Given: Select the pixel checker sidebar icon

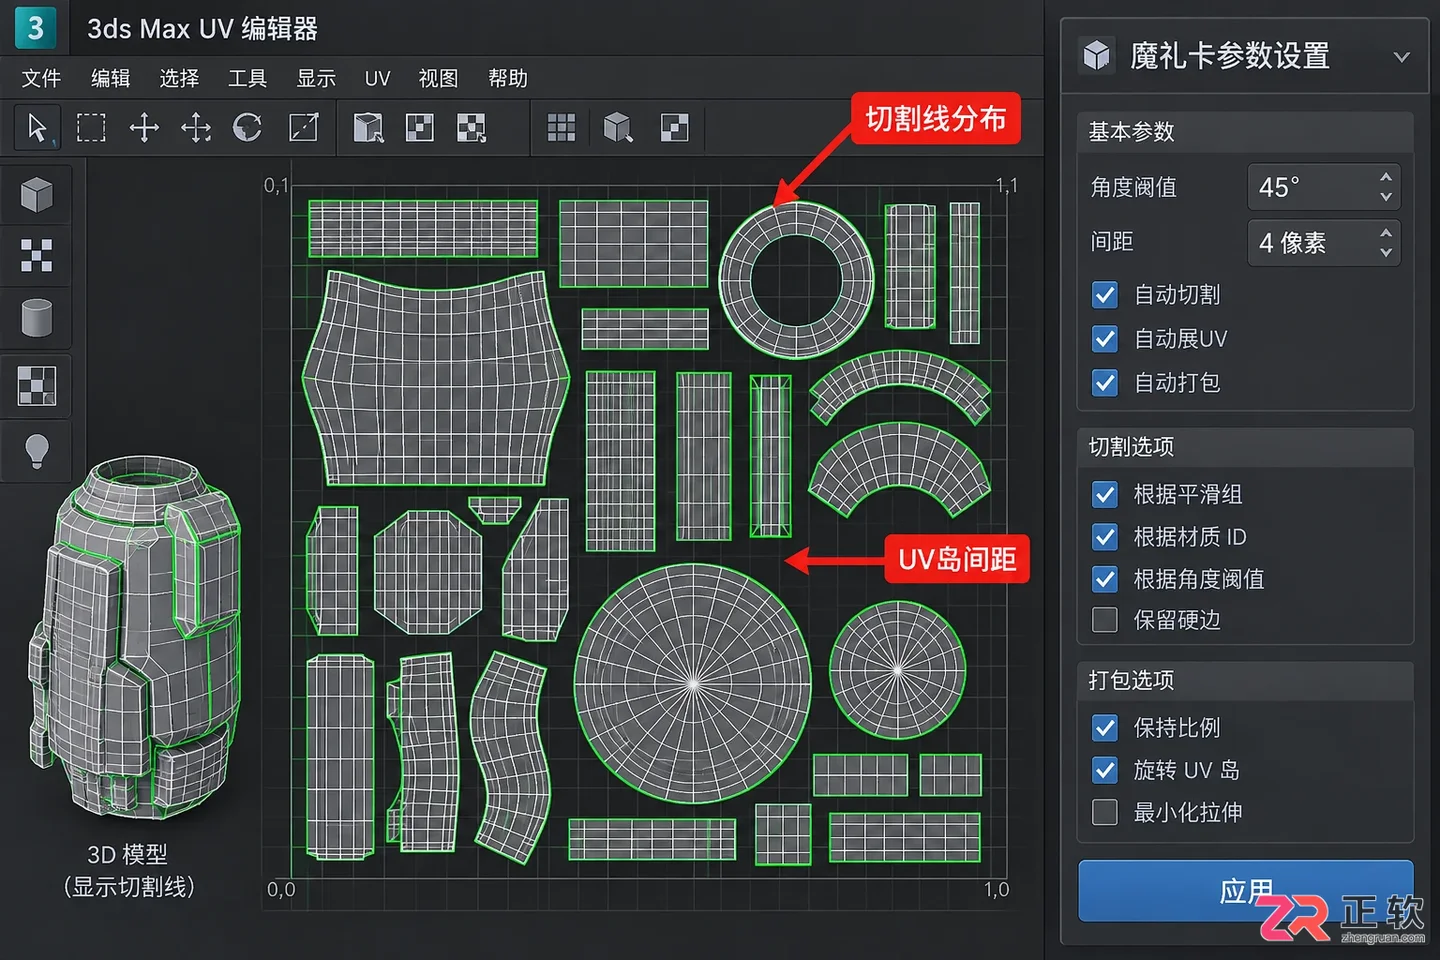Looking at the screenshot, I should 37,256.
